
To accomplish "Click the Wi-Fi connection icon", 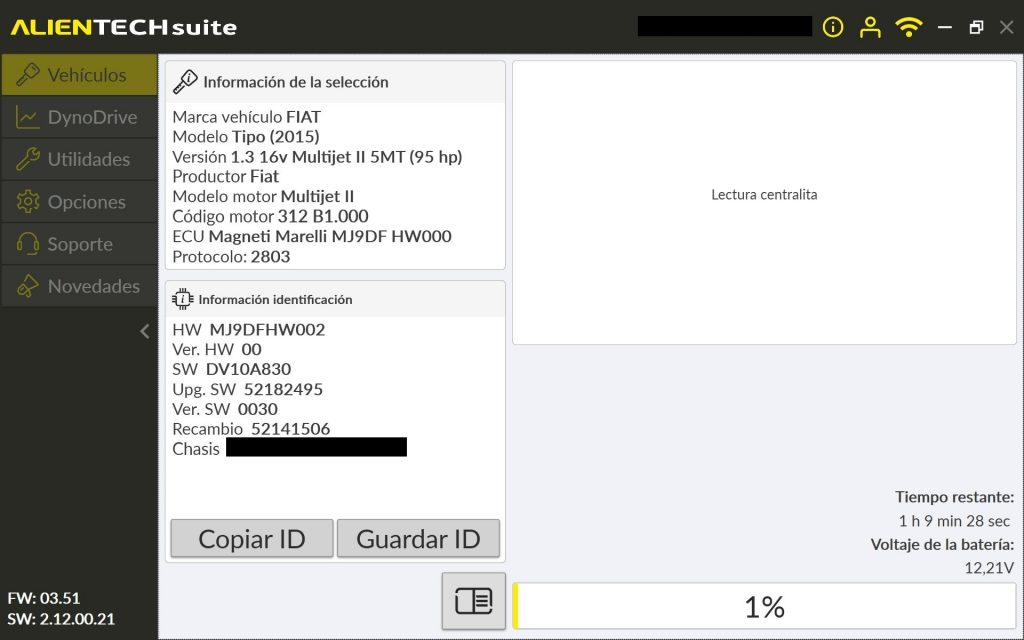I will [908, 27].
